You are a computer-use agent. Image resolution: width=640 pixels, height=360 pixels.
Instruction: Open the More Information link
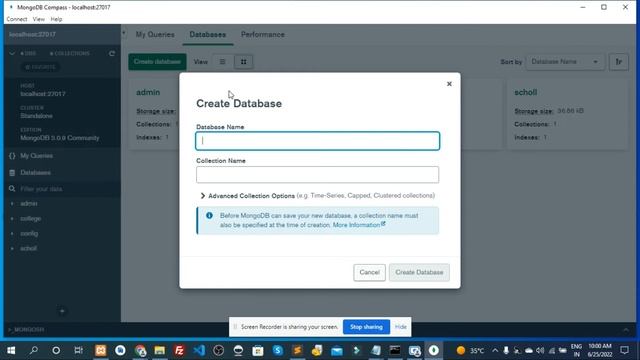pyautogui.click(x=359, y=225)
